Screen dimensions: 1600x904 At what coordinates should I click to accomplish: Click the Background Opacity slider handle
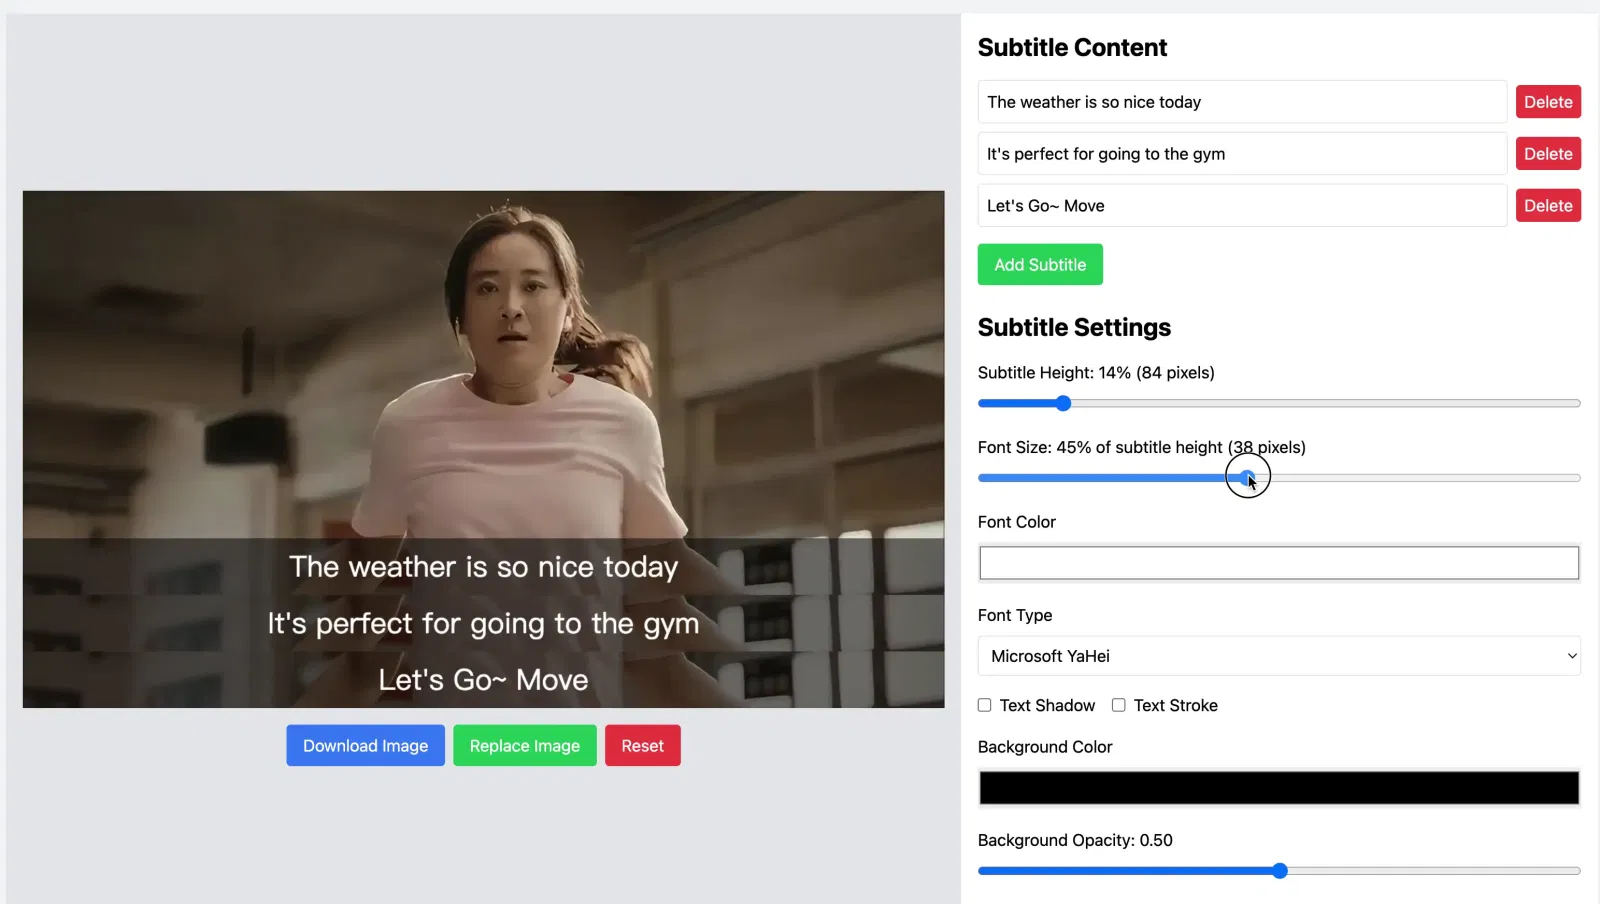[1279, 871]
